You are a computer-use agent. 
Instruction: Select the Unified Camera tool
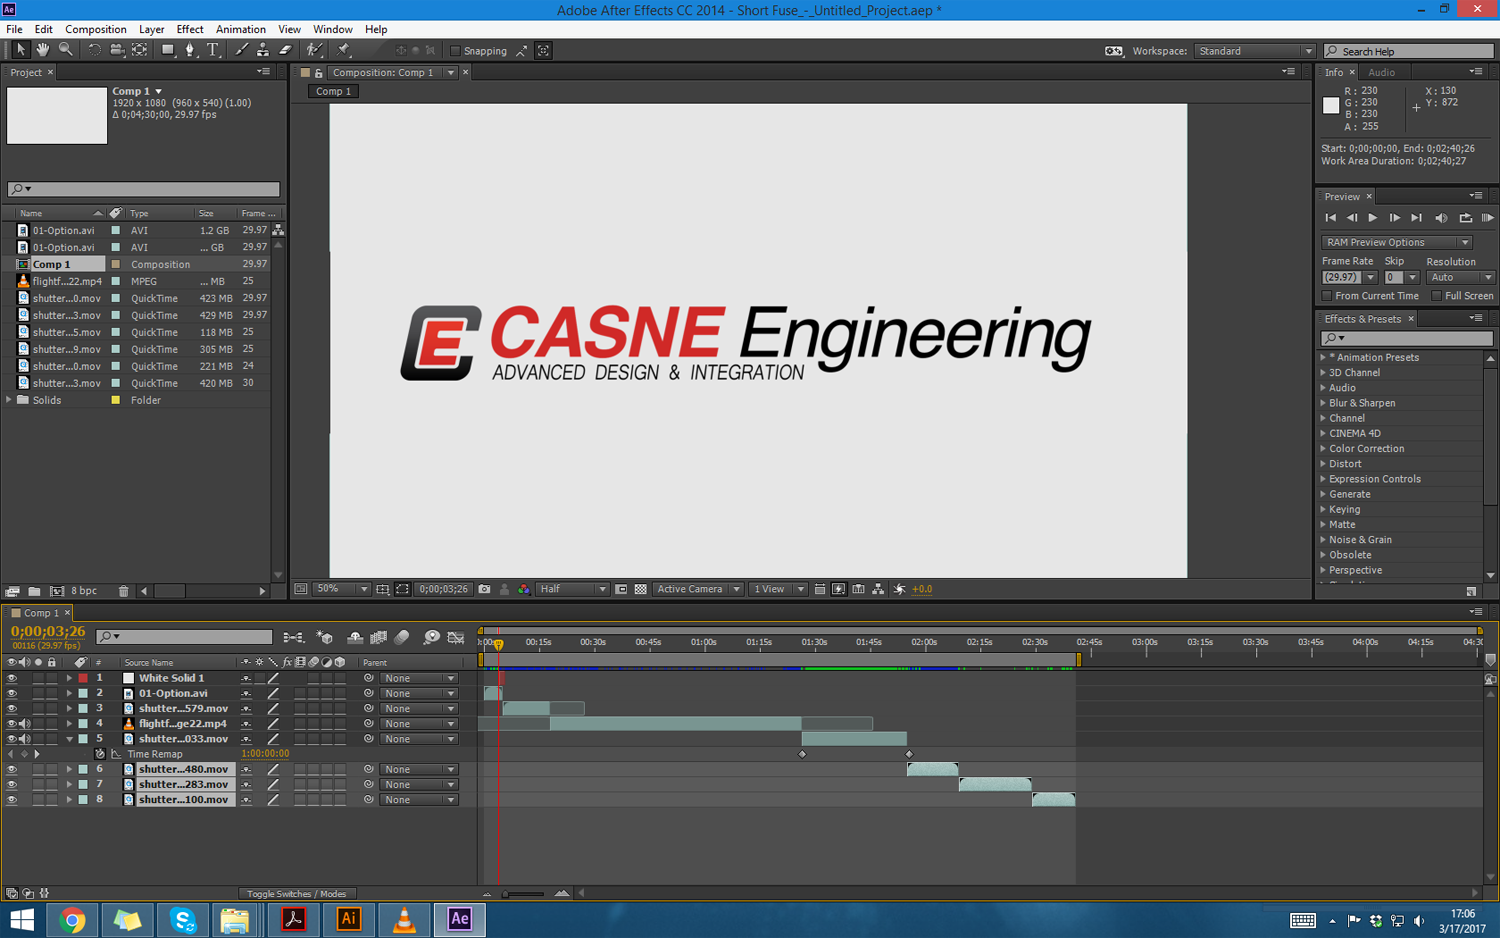pos(117,50)
